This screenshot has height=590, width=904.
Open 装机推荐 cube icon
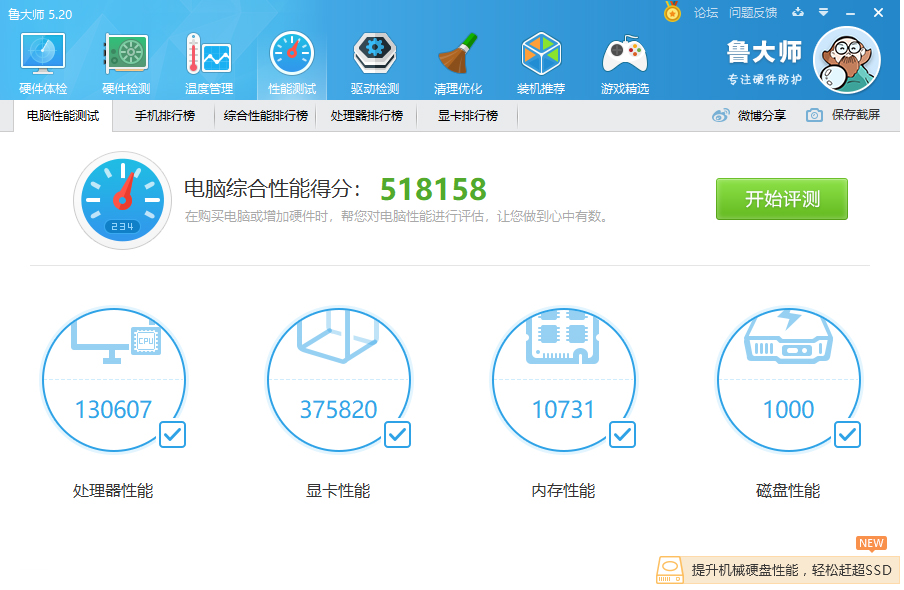pos(541,63)
